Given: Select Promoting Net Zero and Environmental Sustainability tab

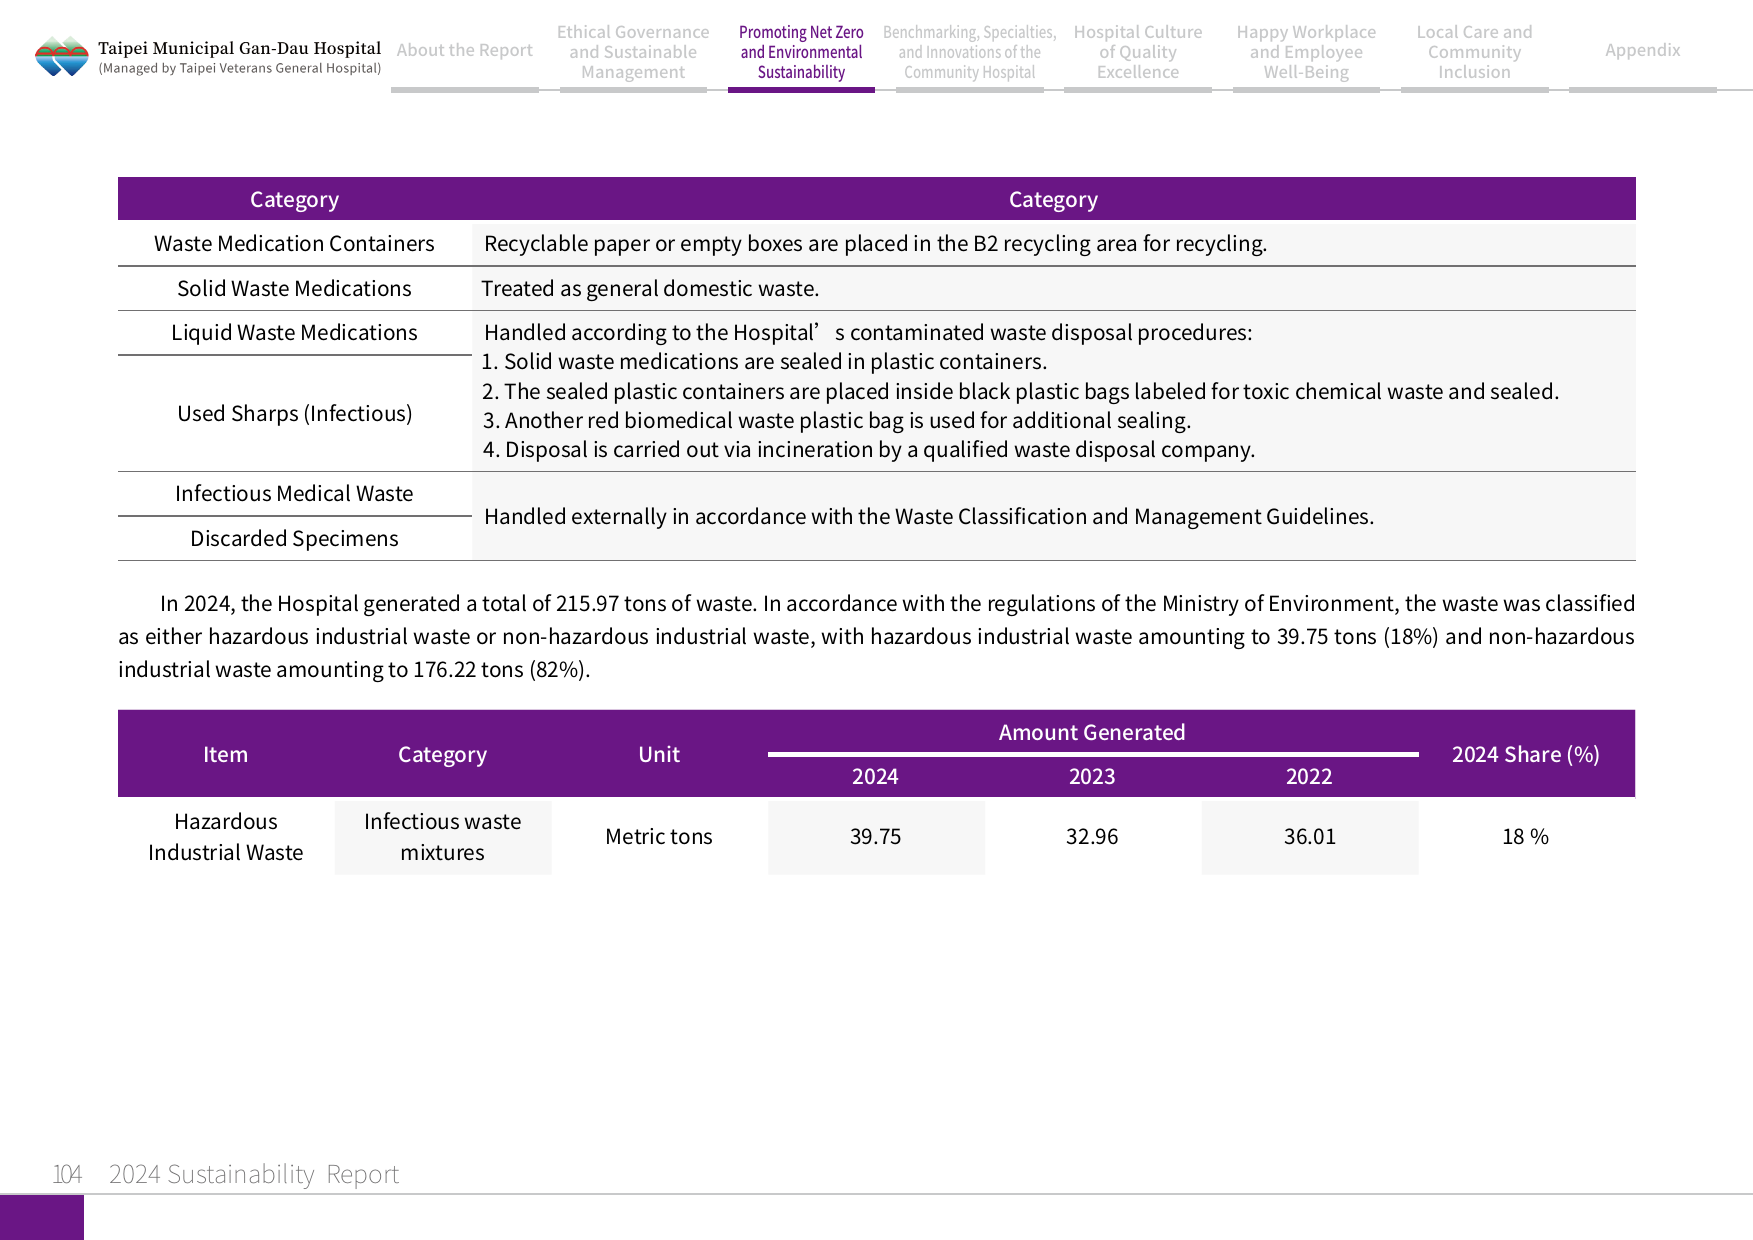Looking at the screenshot, I should click(801, 52).
